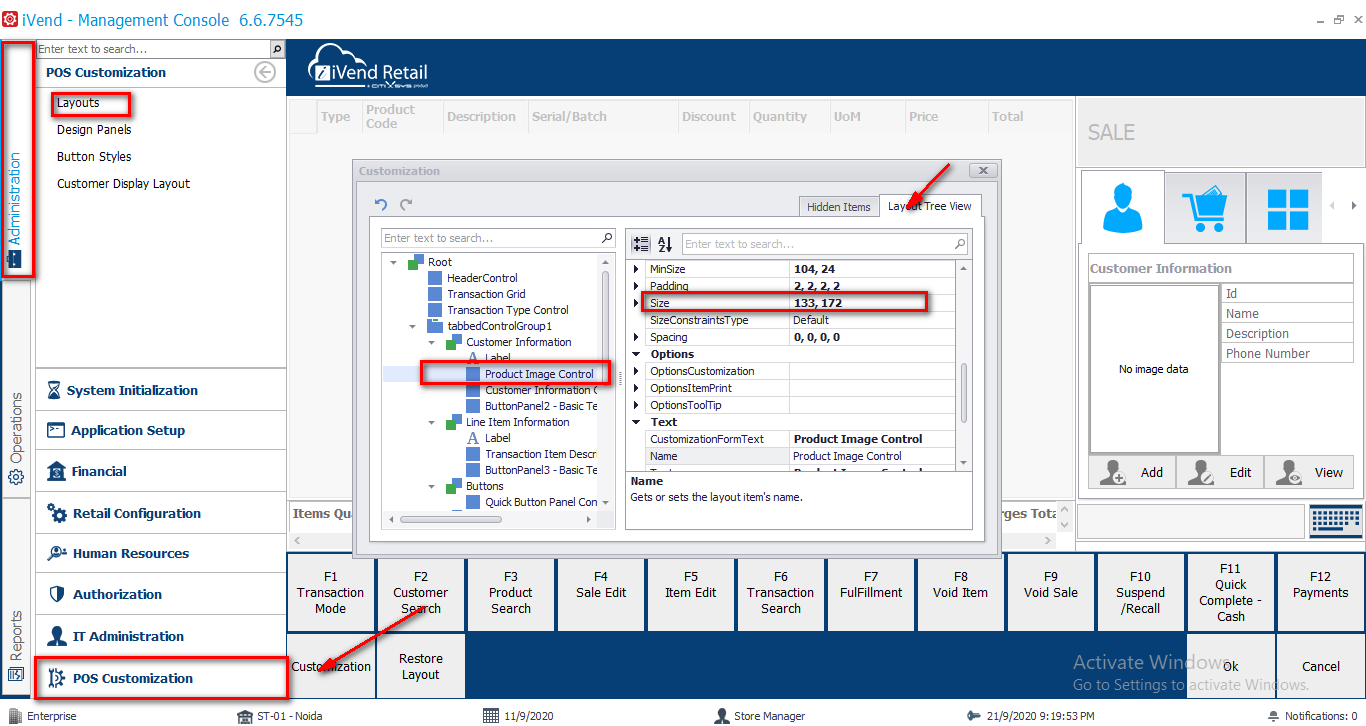Collapse the Line Item Information tree node
Screen dimensions: 1366x726
click(431, 422)
